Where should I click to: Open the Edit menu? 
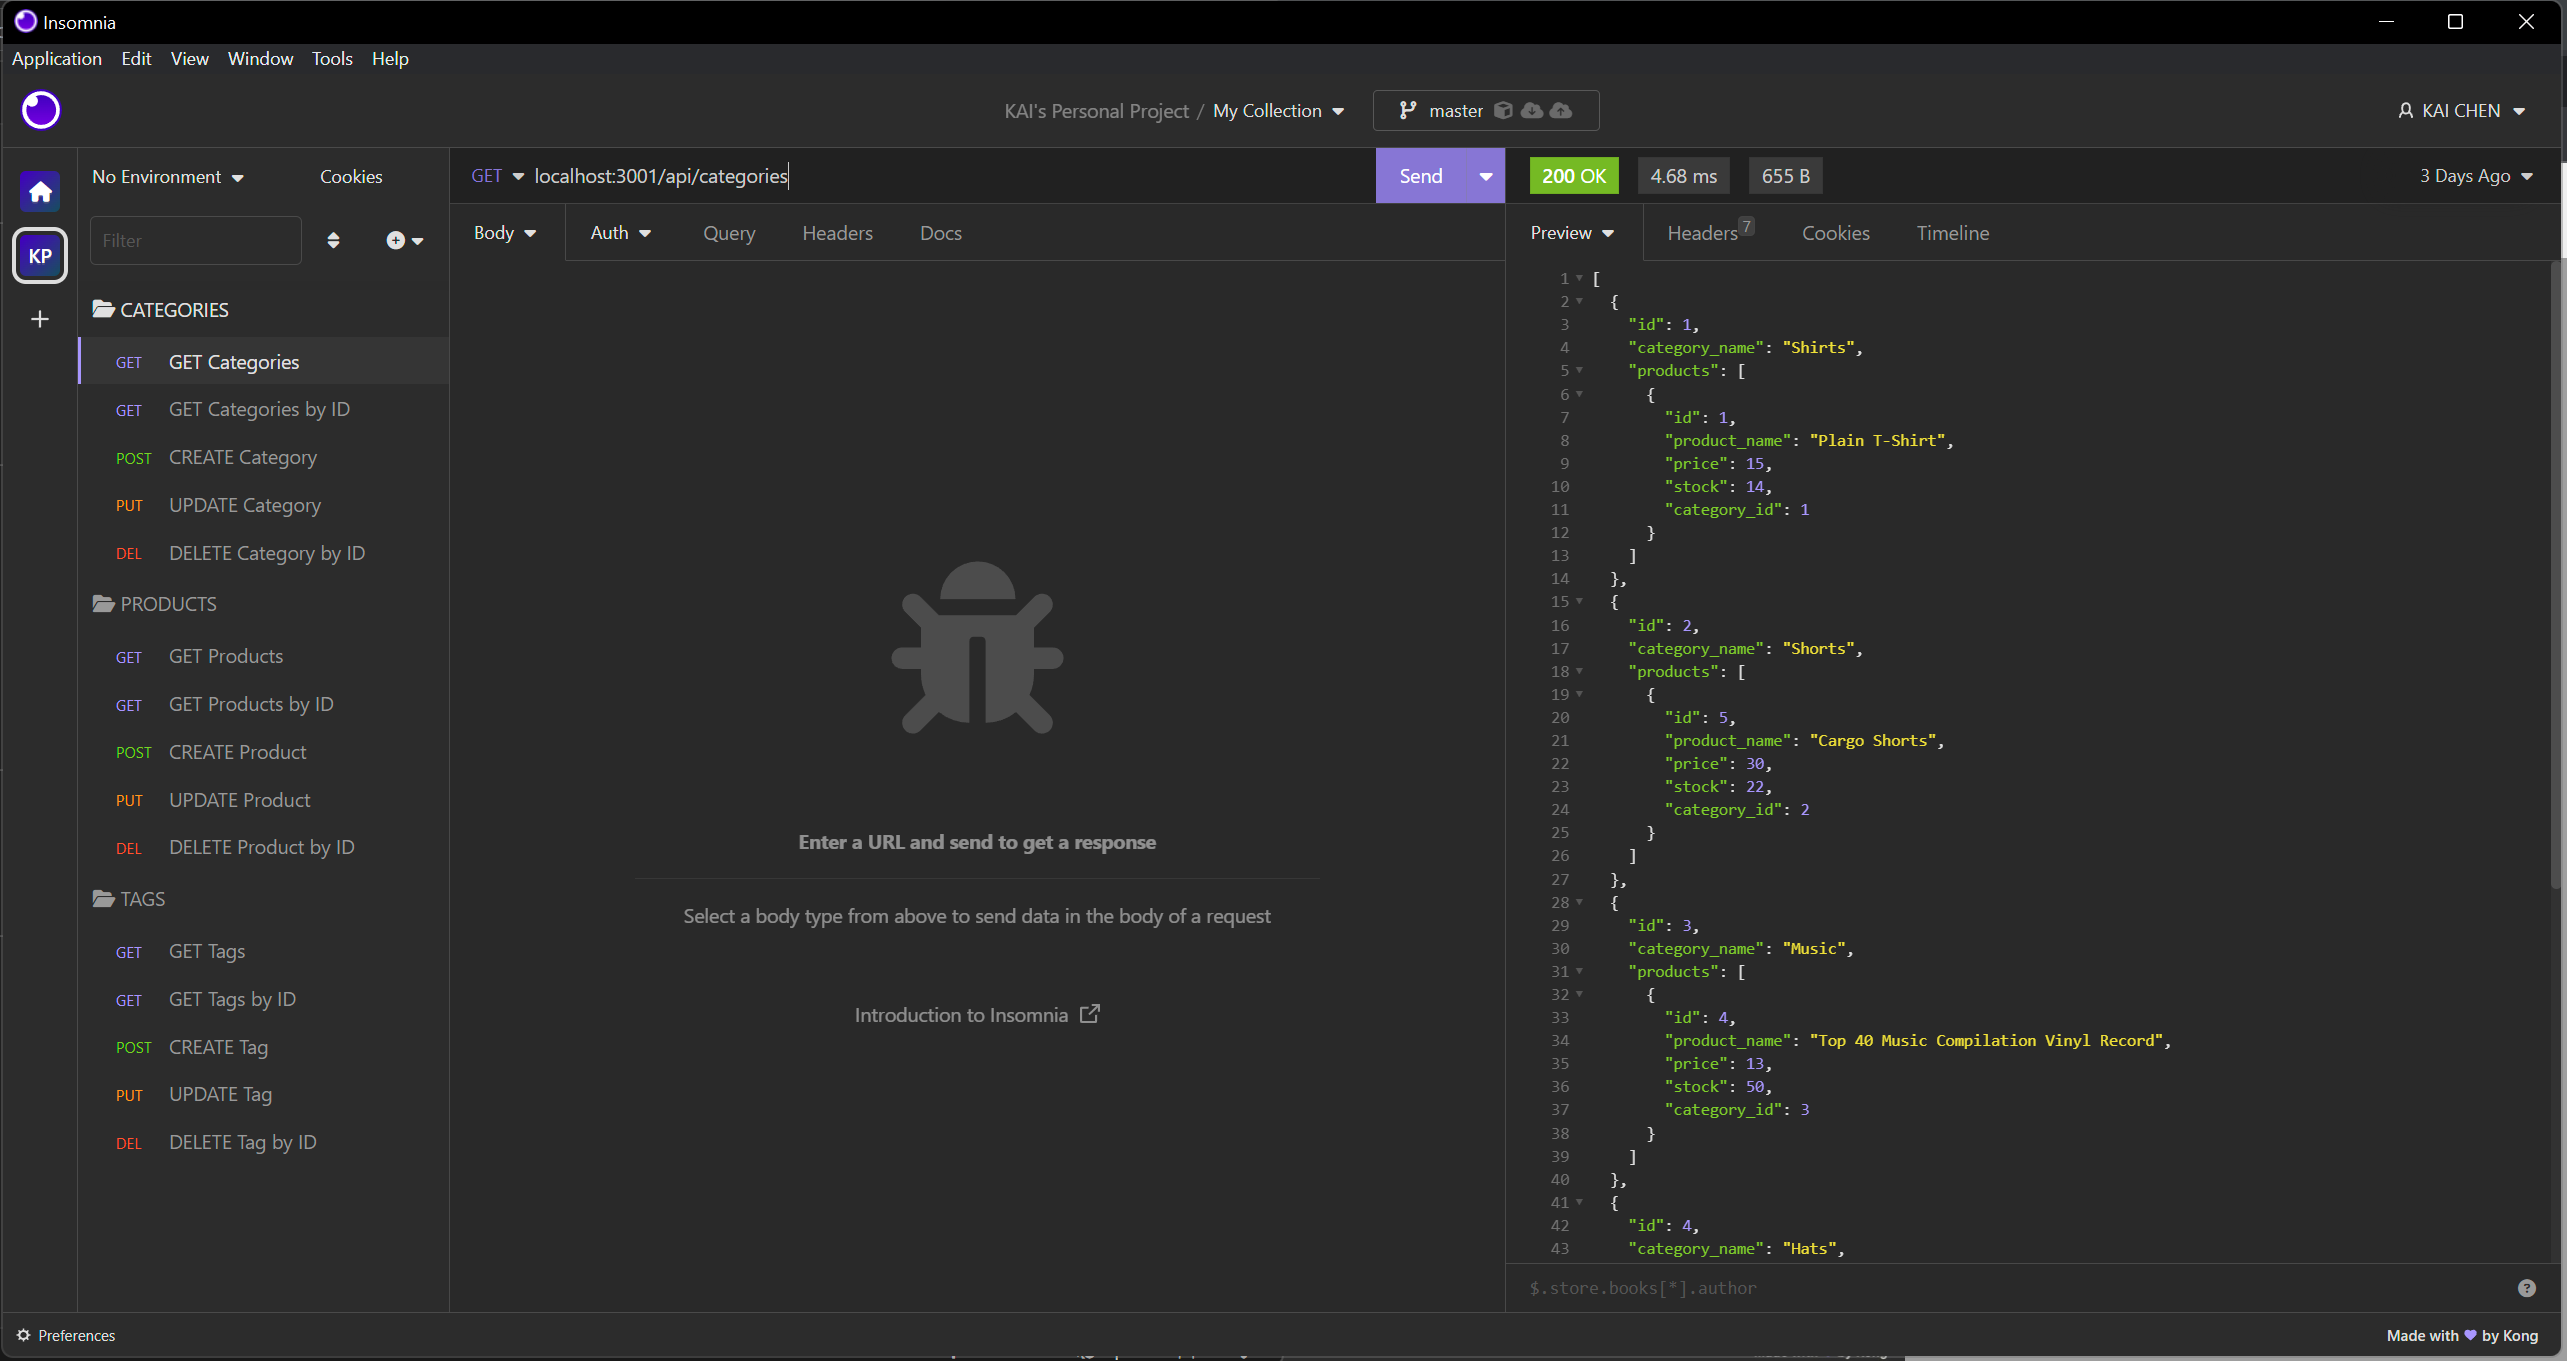coord(136,58)
